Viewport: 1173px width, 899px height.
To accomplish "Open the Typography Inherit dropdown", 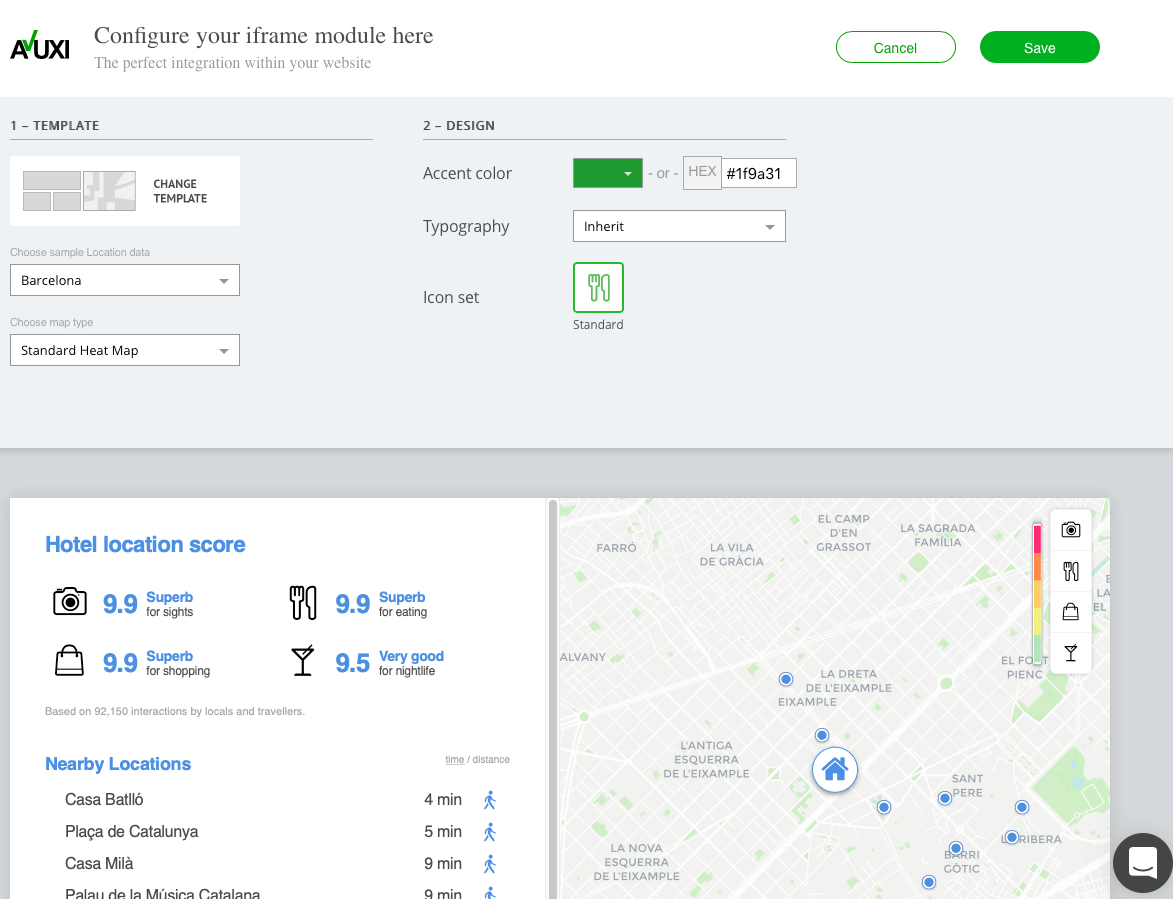I will [x=679, y=227].
